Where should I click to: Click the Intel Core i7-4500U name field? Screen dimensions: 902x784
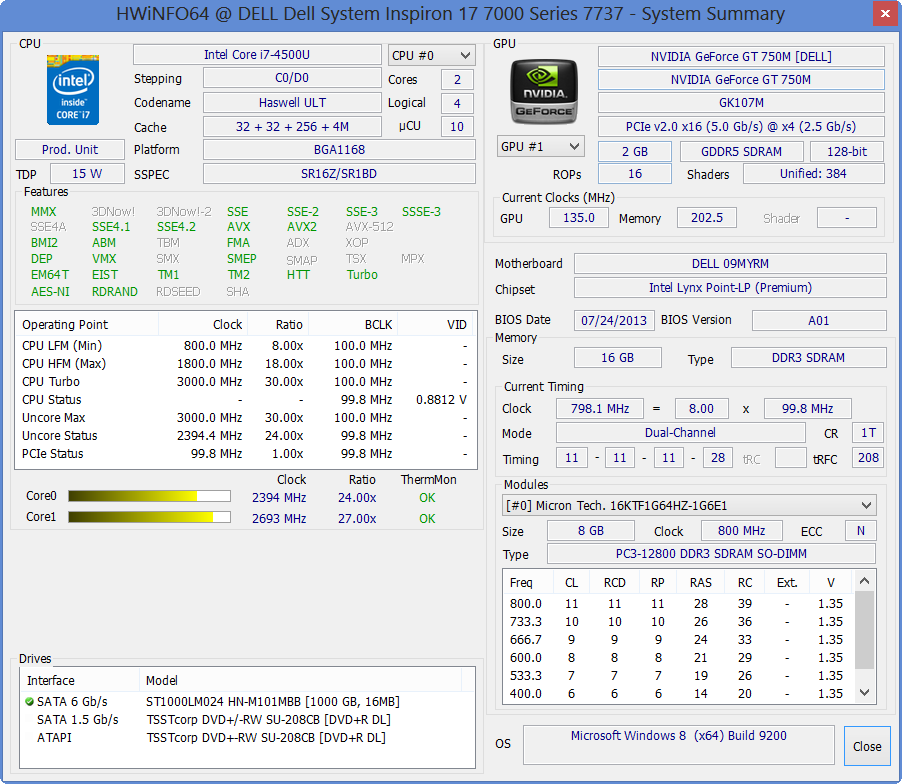257,55
